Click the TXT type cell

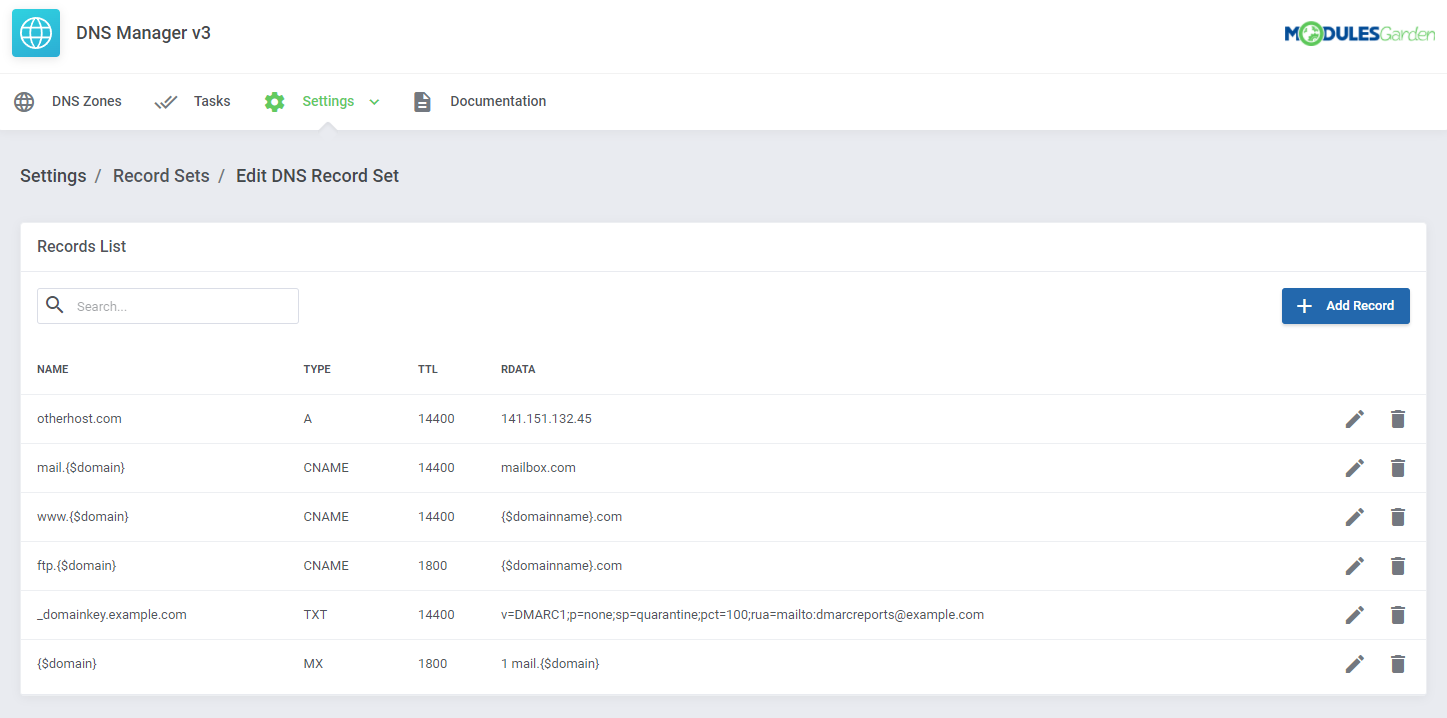(314, 615)
